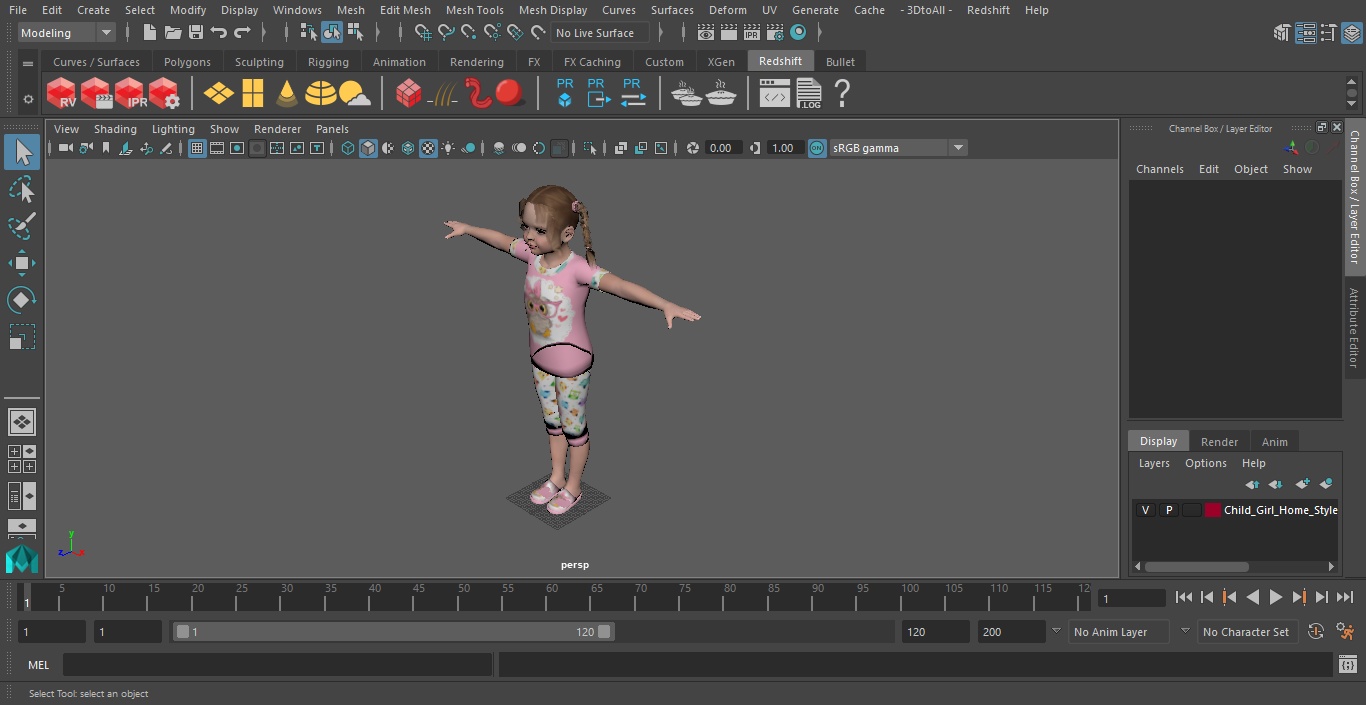Screen dimensions: 1366x705
Task: Click the MEL command line input
Action: point(277,665)
